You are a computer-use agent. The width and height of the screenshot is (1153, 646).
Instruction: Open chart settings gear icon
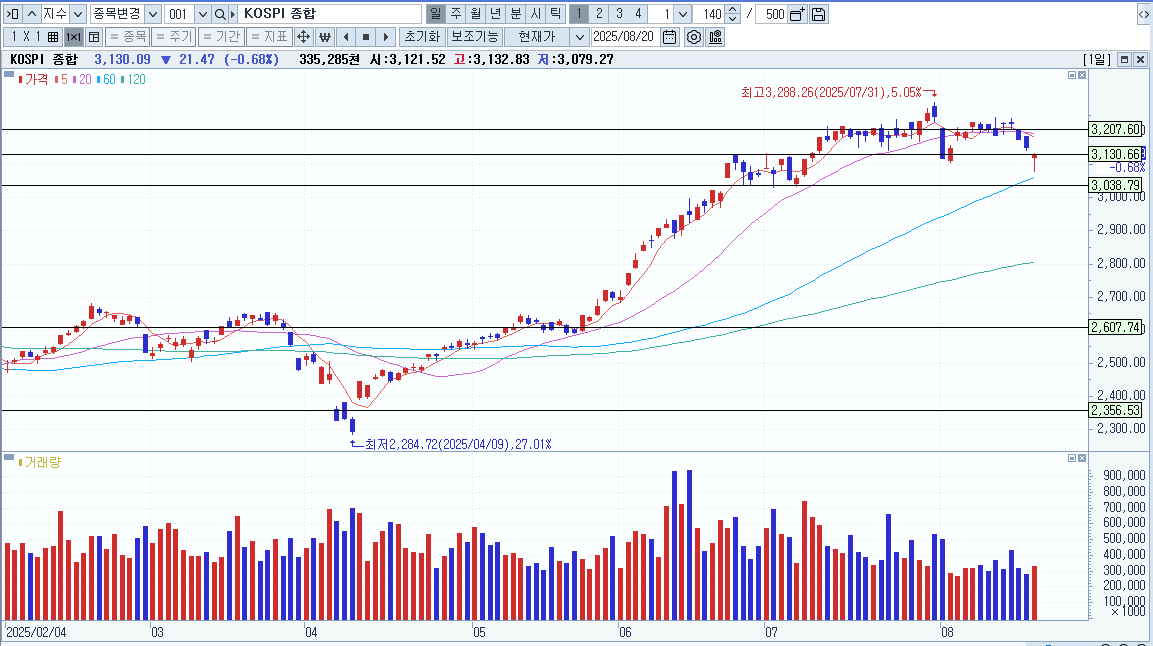[x=693, y=37]
